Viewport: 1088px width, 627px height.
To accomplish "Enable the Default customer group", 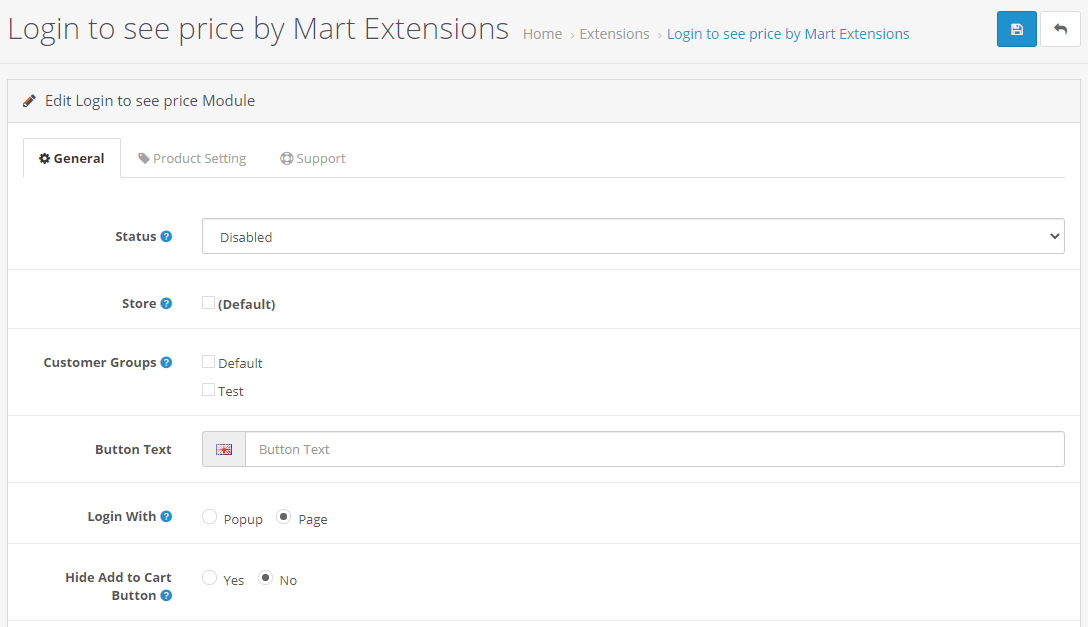I will [208, 362].
